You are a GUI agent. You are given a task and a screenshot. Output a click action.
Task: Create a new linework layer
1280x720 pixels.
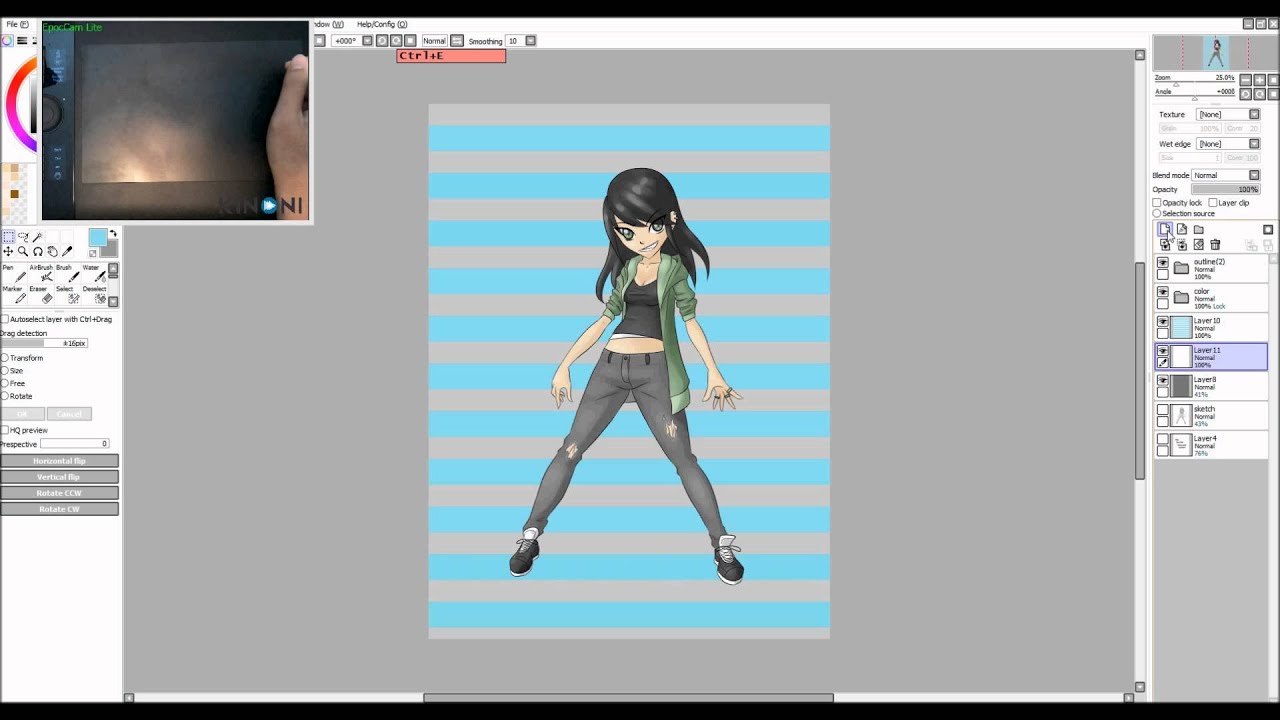click(1182, 230)
